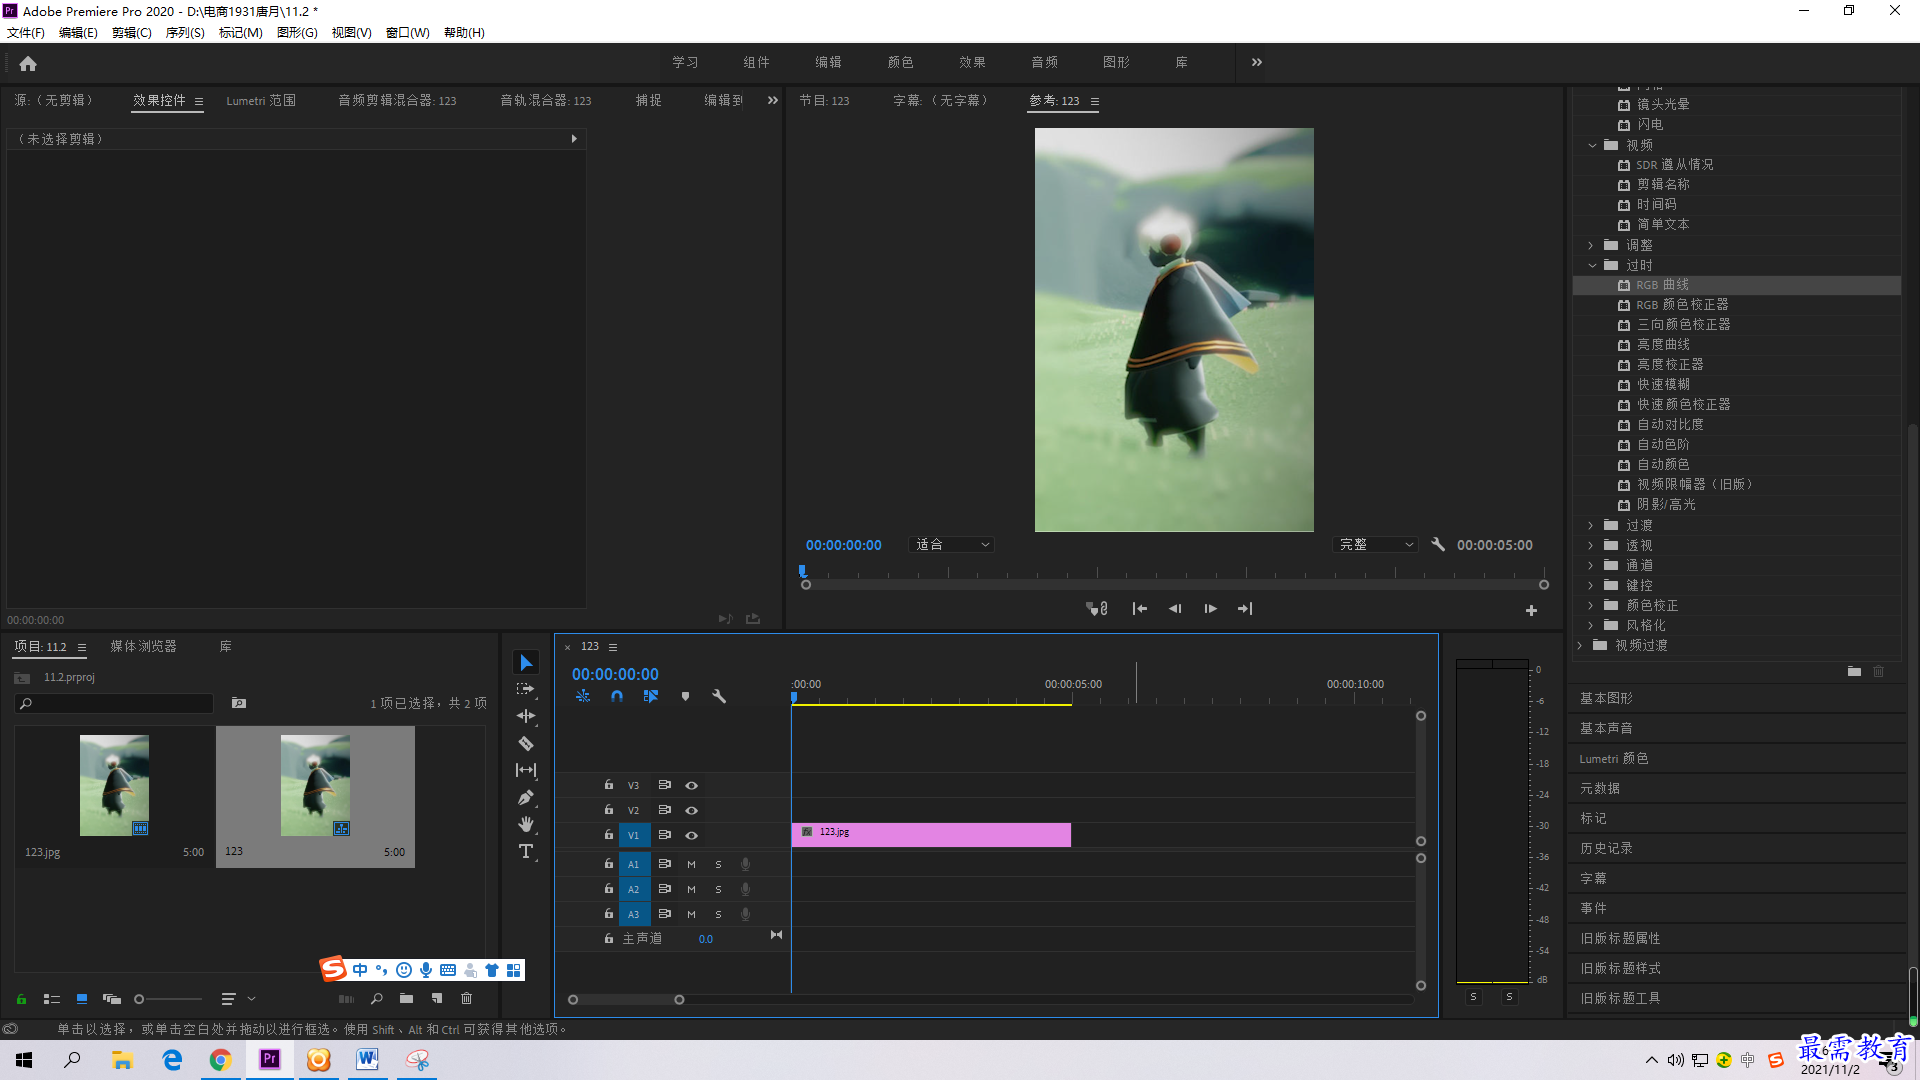This screenshot has height=1080, width=1920.
Task: Open Chrome from the taskbar
Action: coord(220,1060)
